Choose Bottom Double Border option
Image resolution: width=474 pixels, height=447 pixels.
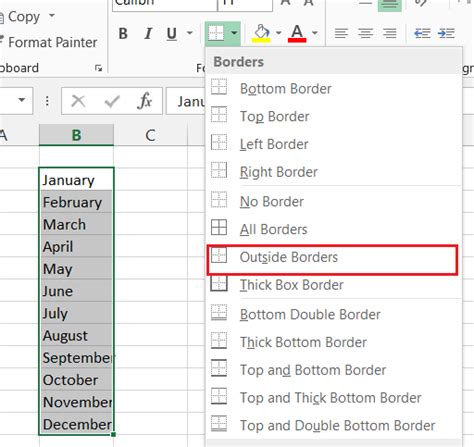tap(334, 314)
